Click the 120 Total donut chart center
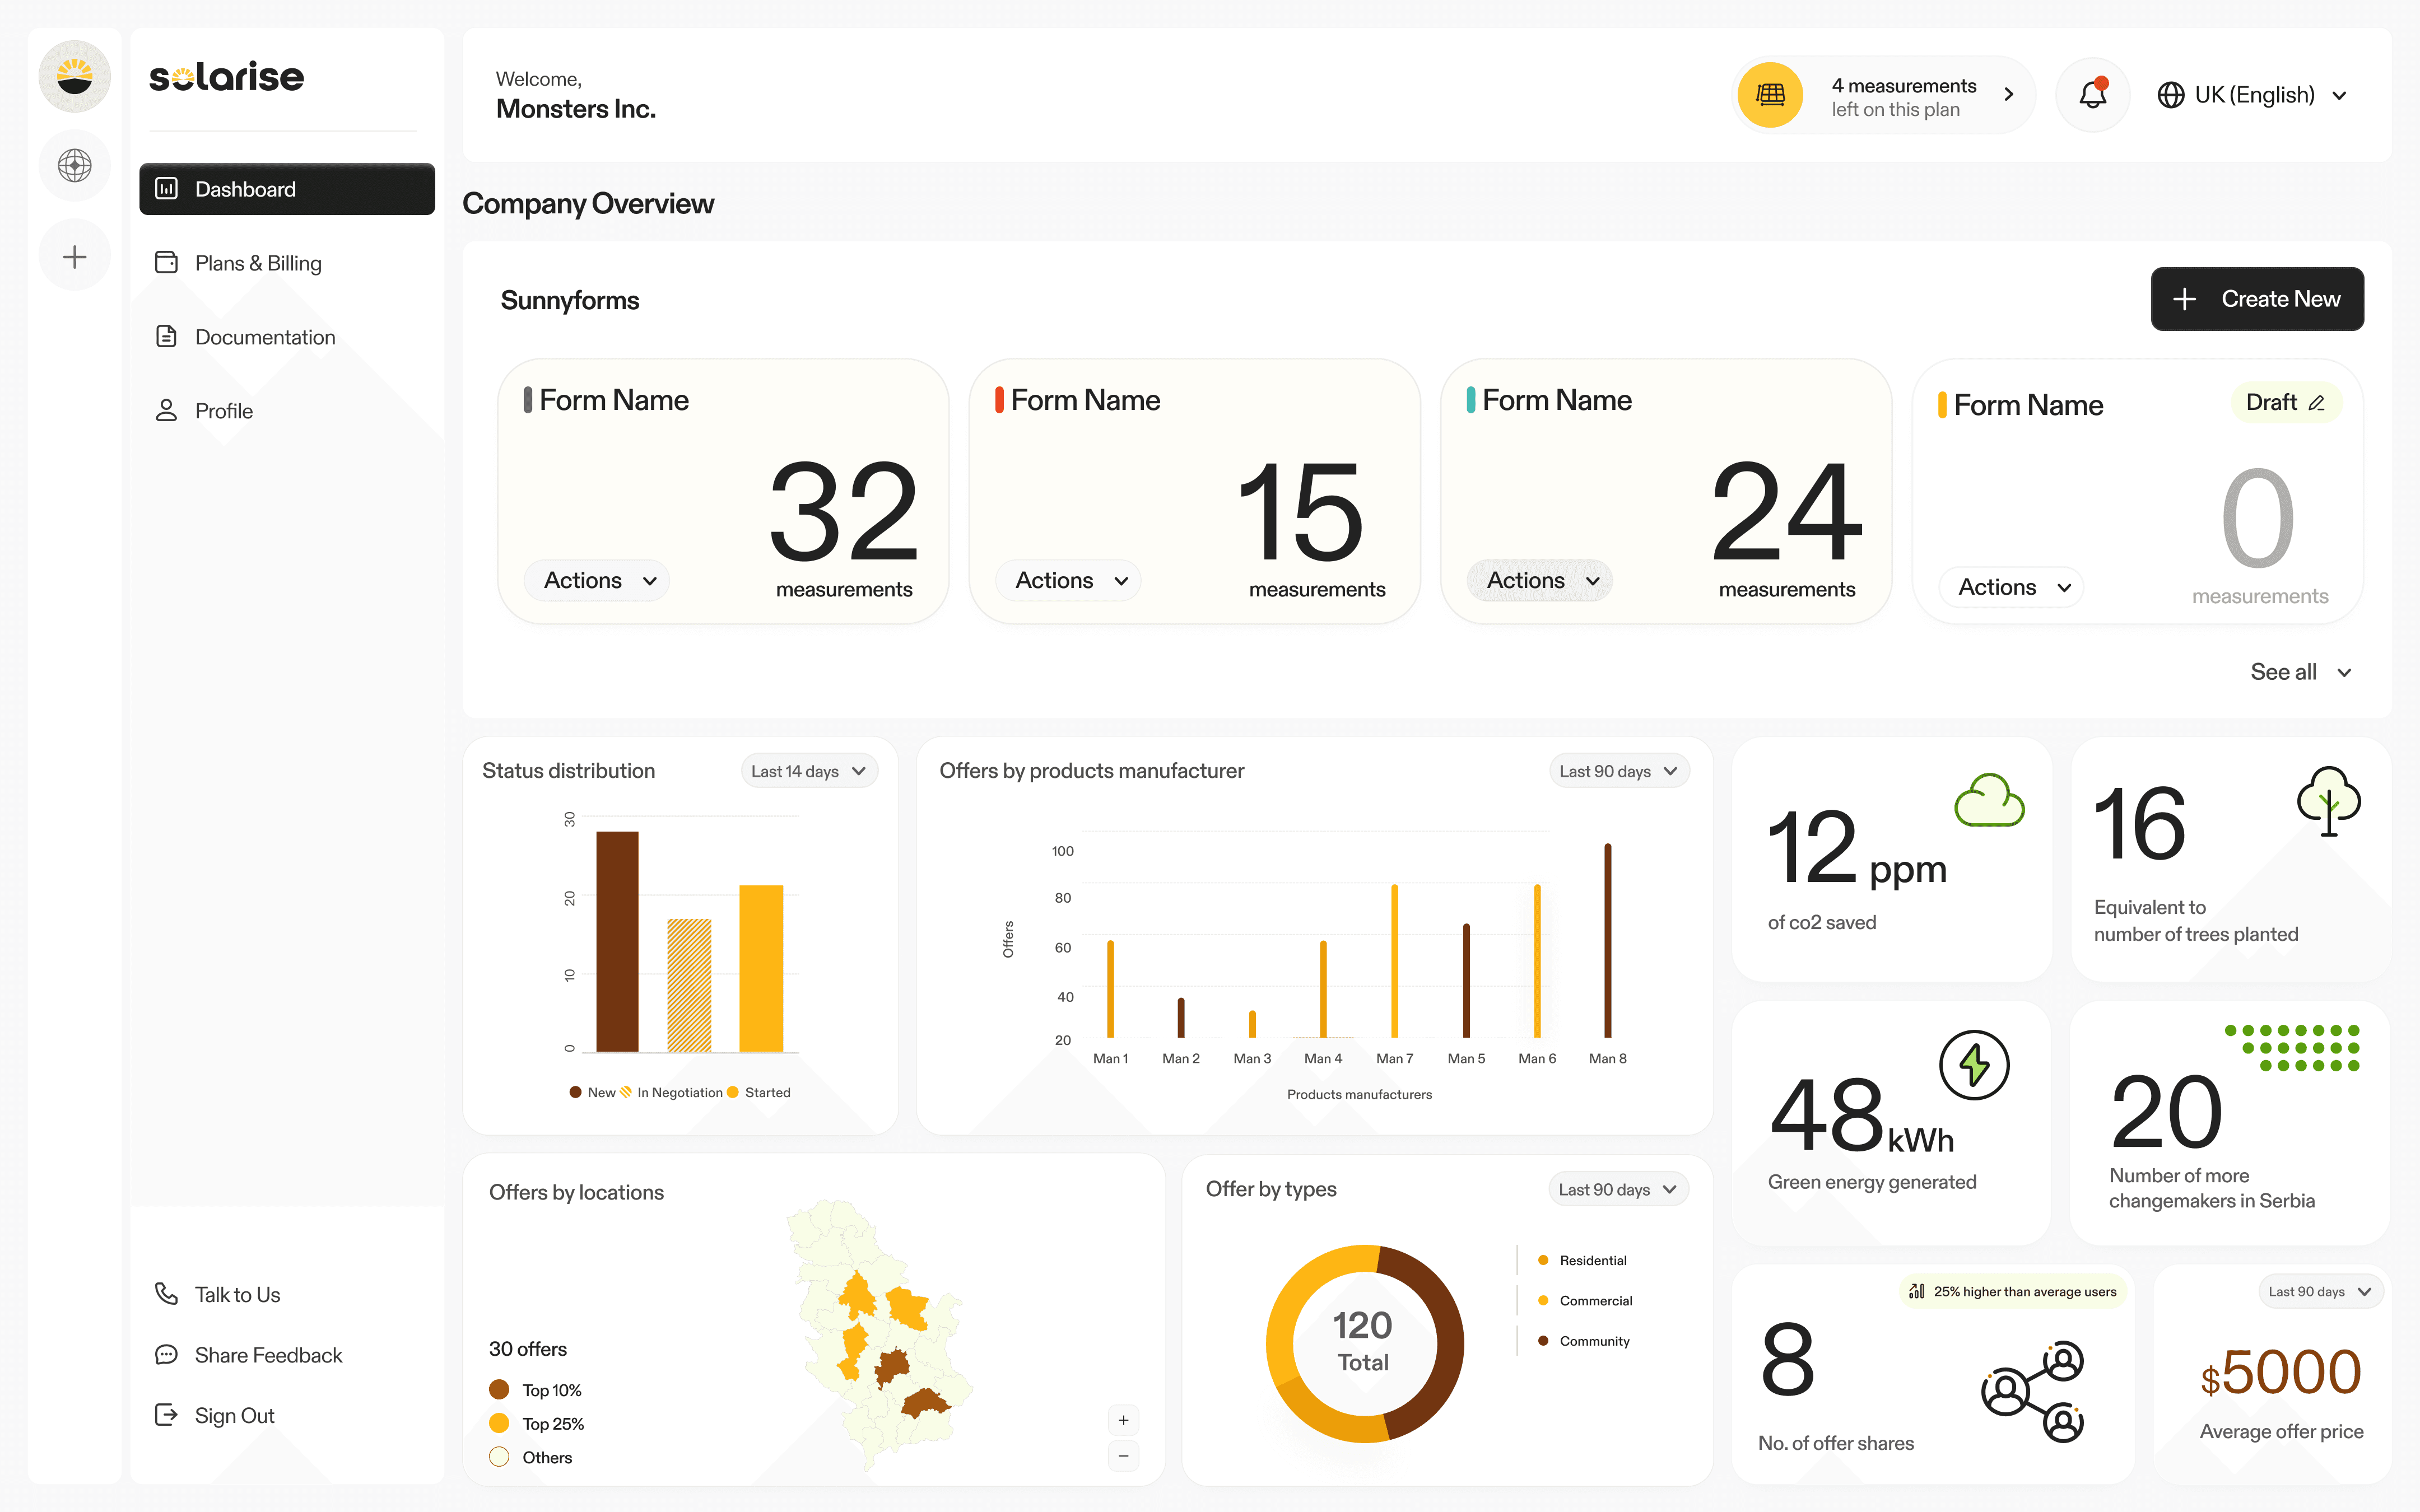The width and height of the screenshot is (2420, 1512). point(1364,1342)
